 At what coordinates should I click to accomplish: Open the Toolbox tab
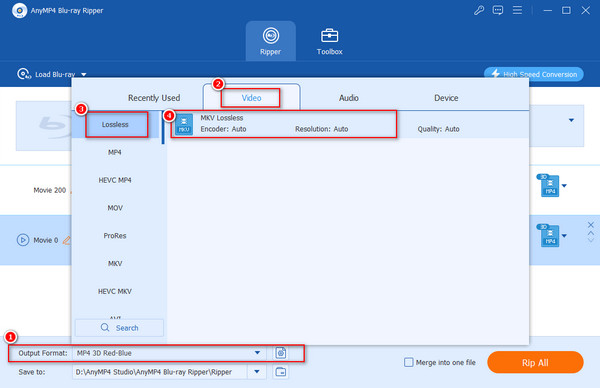click(329, 41)
